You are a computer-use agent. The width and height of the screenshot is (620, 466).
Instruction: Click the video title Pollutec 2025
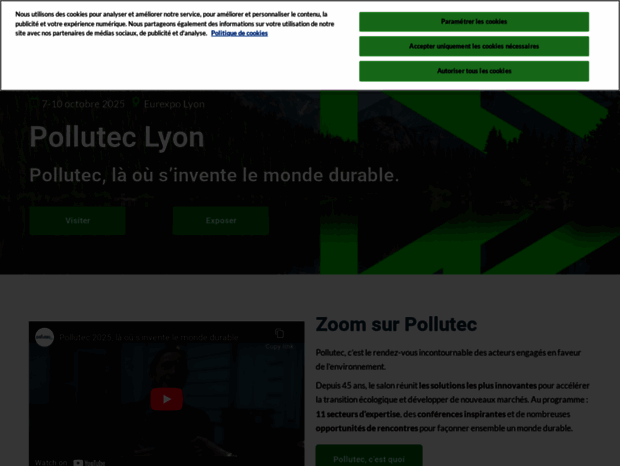(x=149, y=337)
